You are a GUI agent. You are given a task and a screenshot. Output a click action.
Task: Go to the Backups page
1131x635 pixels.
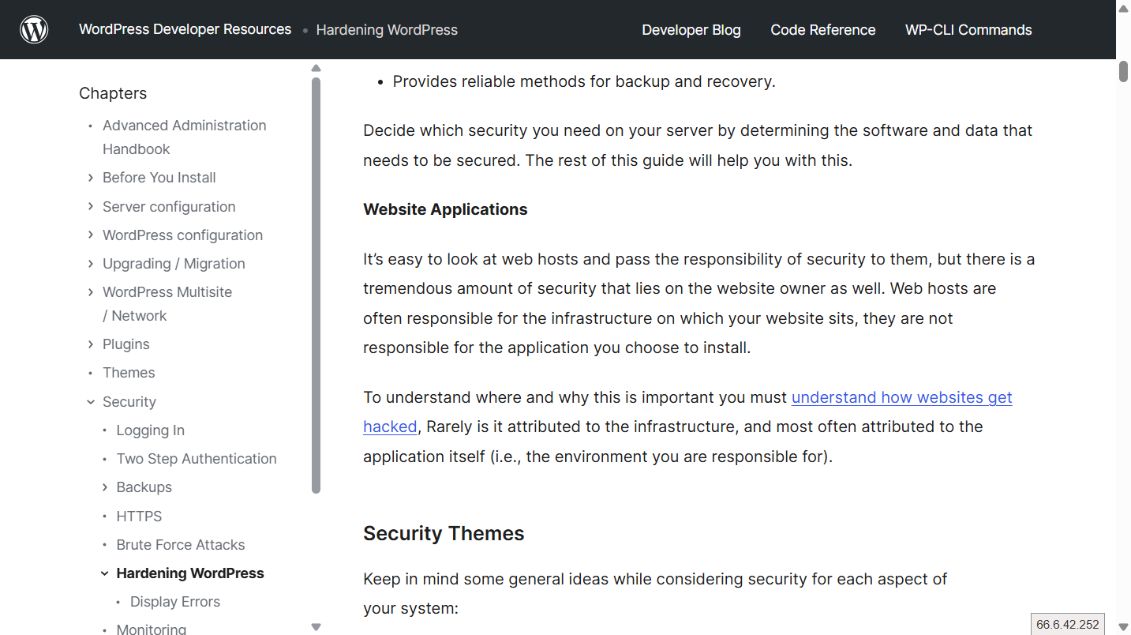[144, 487]
